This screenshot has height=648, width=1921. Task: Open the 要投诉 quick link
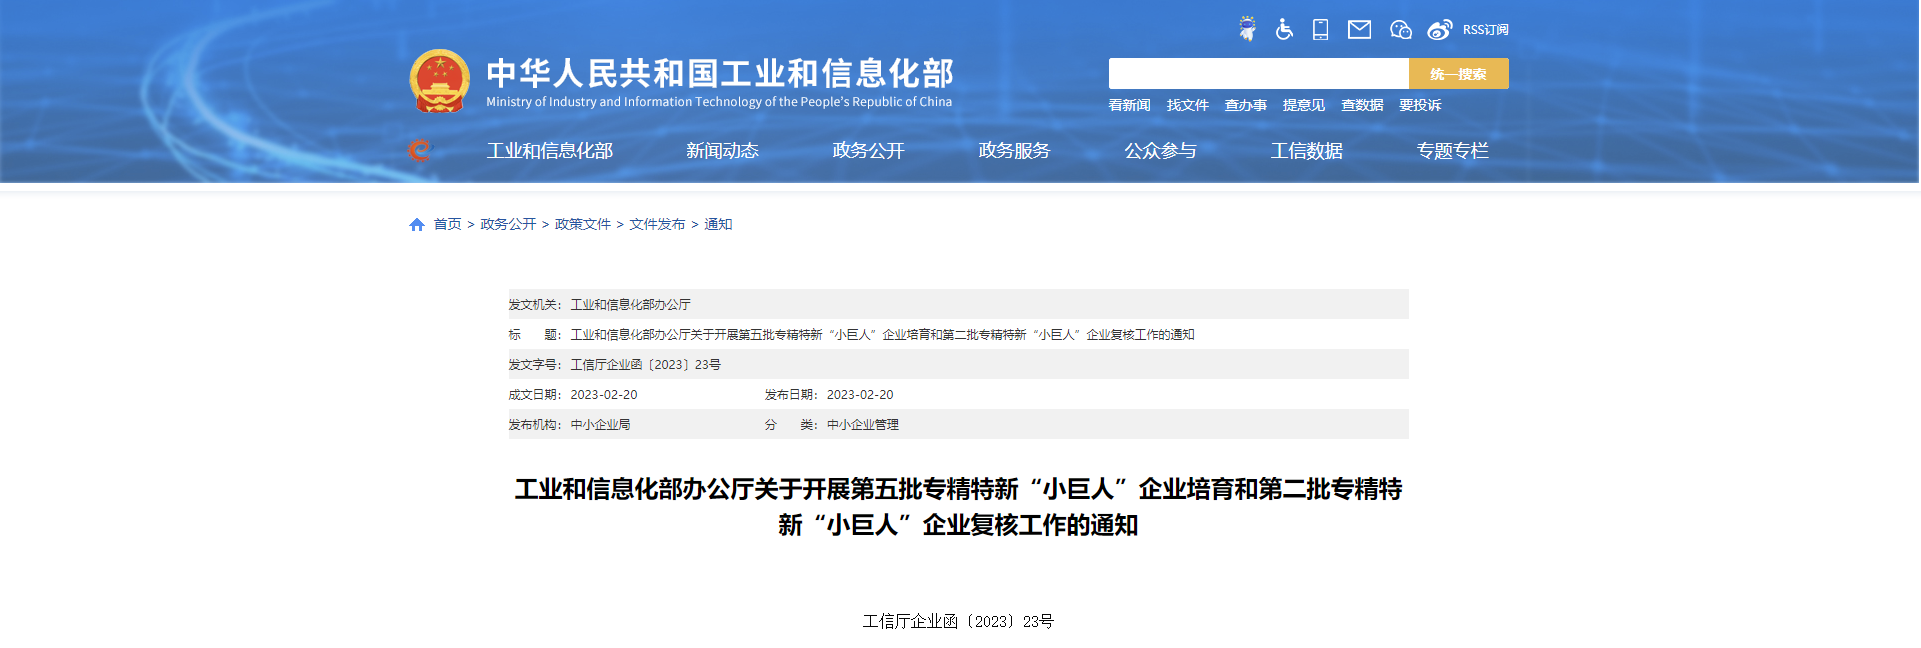(1420, 105)
